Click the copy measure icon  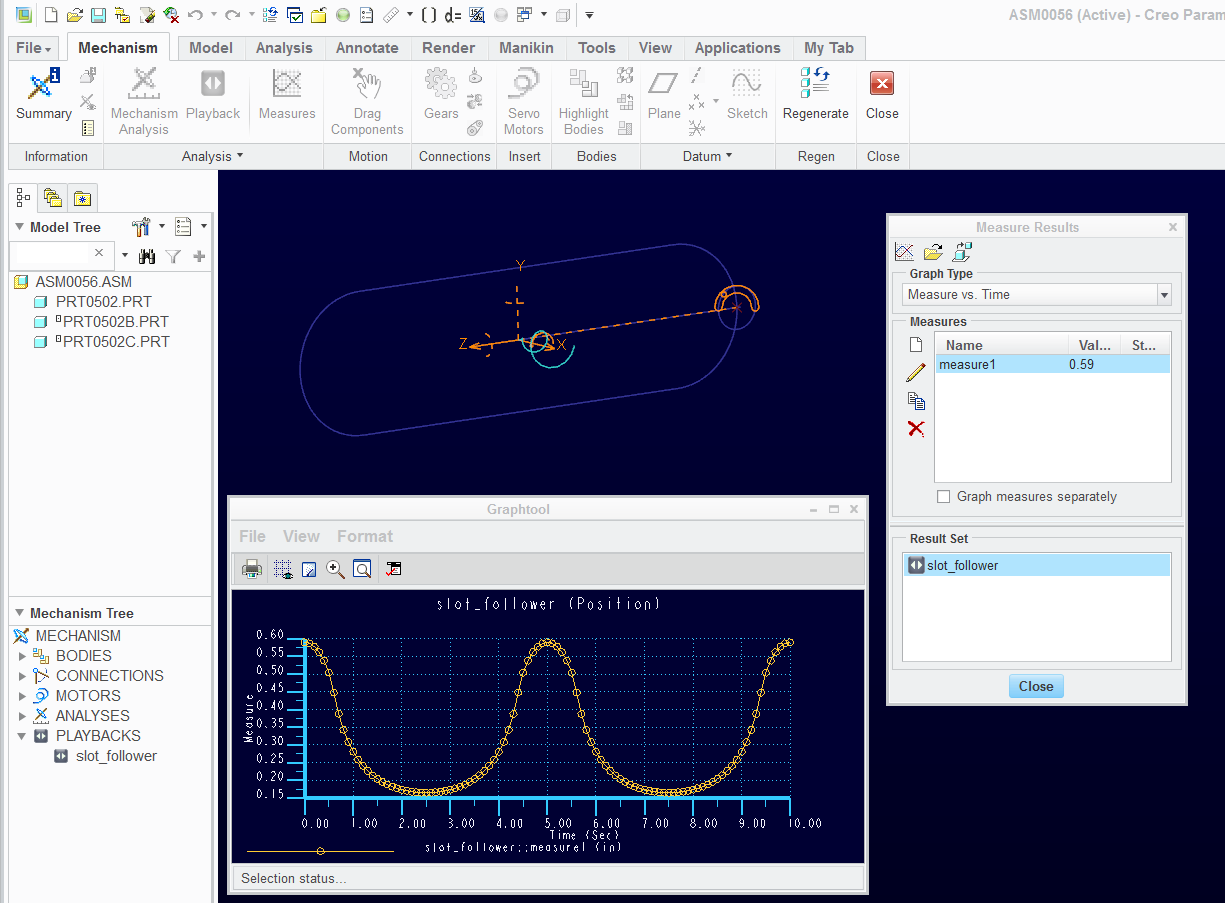coord(915,401)
